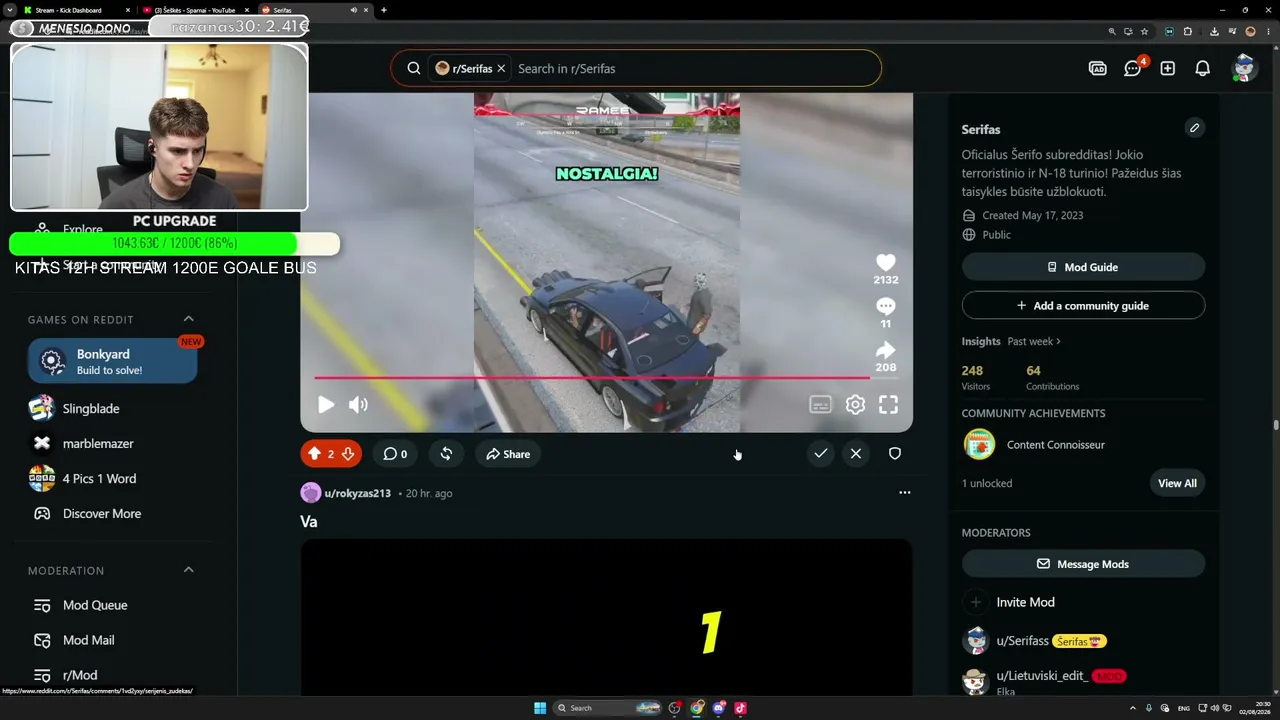
Task: Bookmark this page with the star
Action: pos(1144,31)
